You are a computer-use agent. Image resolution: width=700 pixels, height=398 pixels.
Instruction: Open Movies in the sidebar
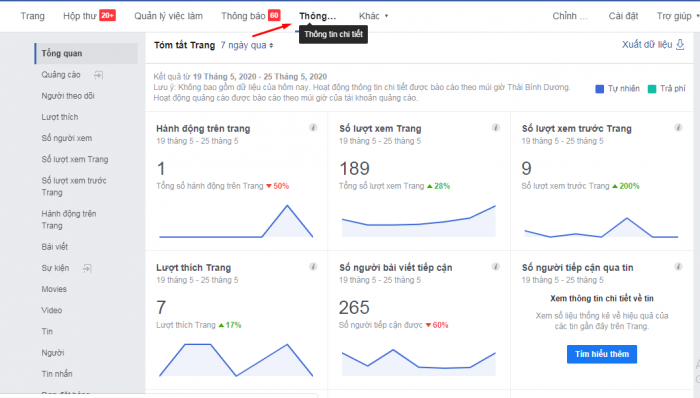[54, 289]
